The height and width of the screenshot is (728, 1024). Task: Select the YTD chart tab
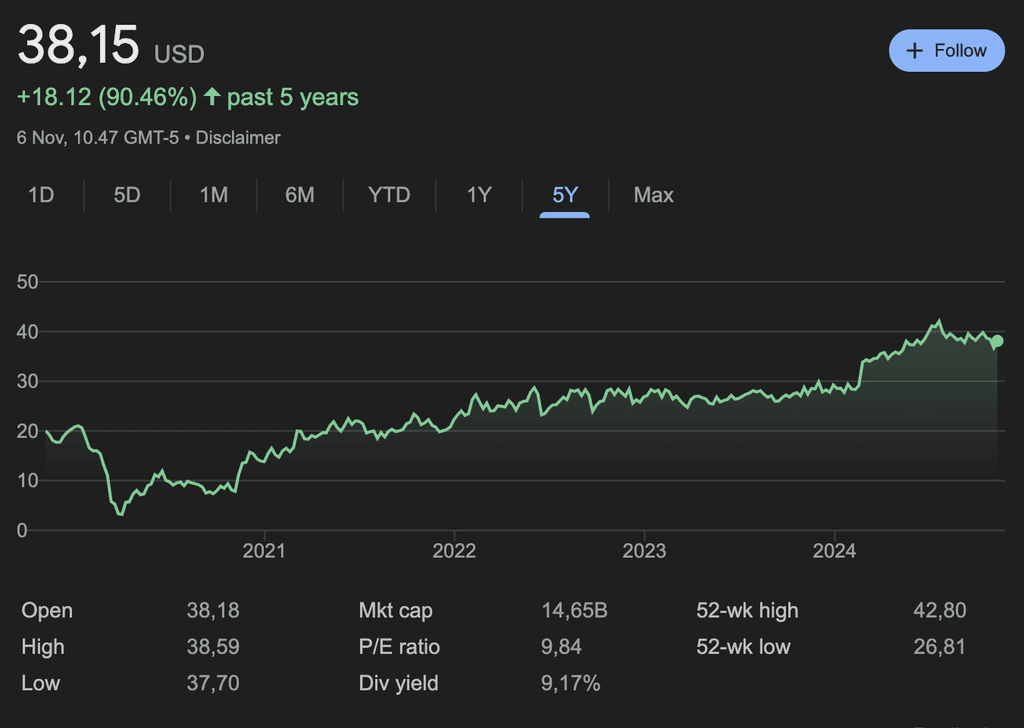click(389, 195)
